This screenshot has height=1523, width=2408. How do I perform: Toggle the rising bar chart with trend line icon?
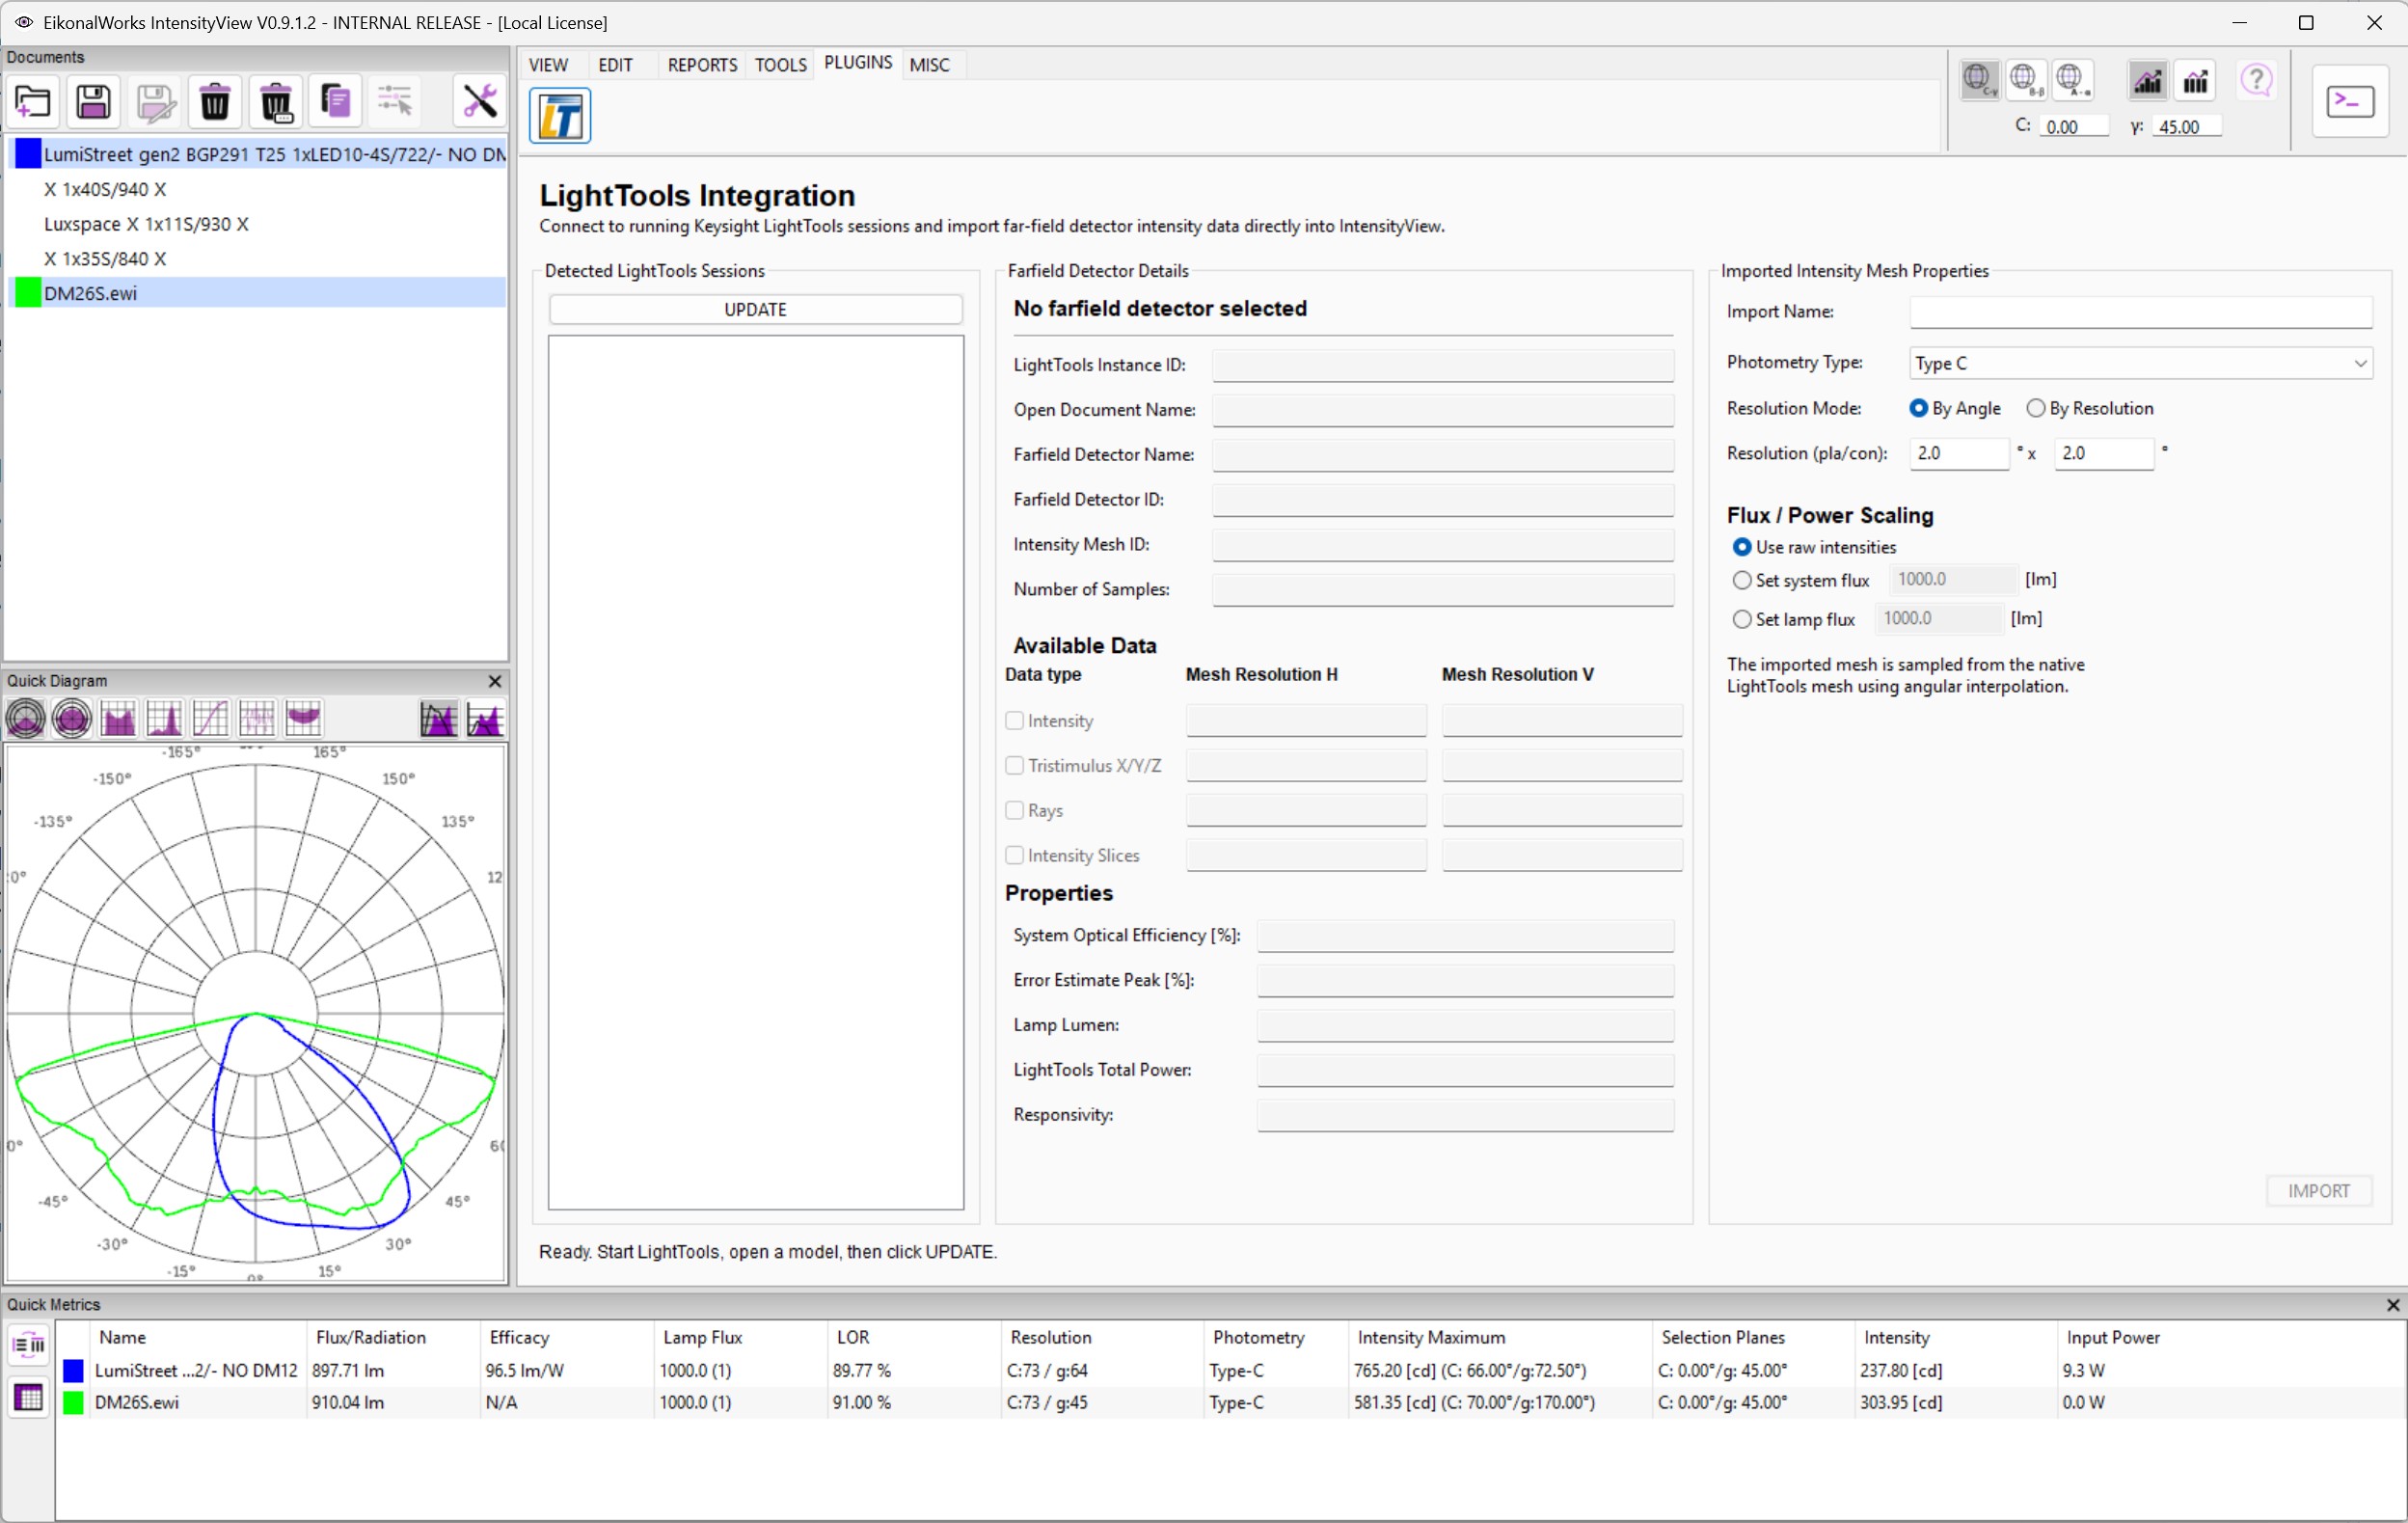2148,80
